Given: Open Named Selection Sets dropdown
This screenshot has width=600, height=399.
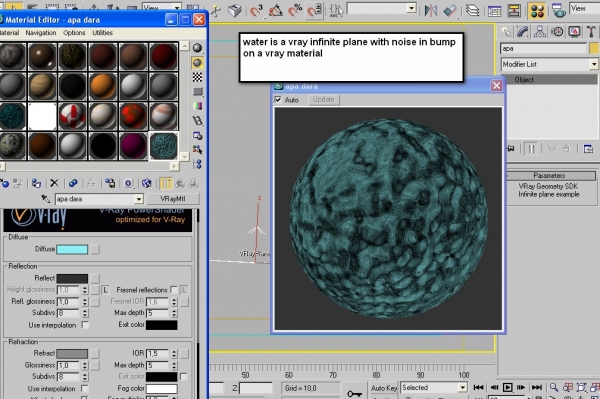Looking at the screenshot, I should 412,8.
